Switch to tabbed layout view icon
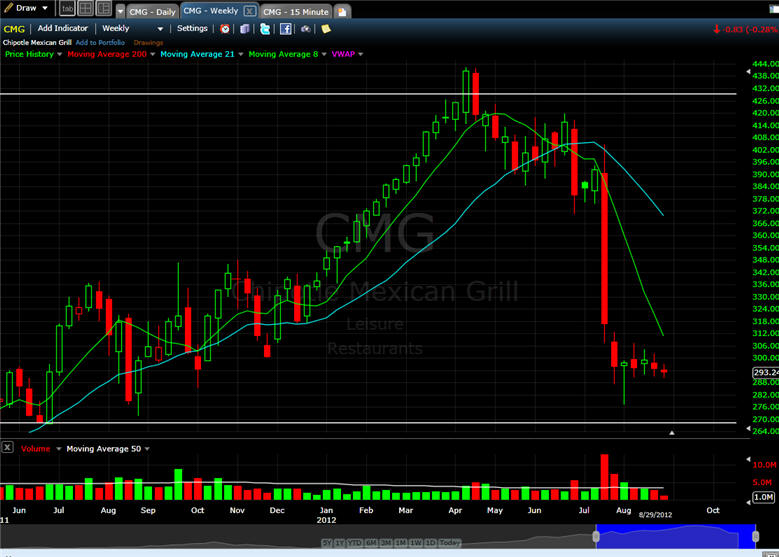Image resolution: width=779 pixels, height=557 pixels. [67, 8]
